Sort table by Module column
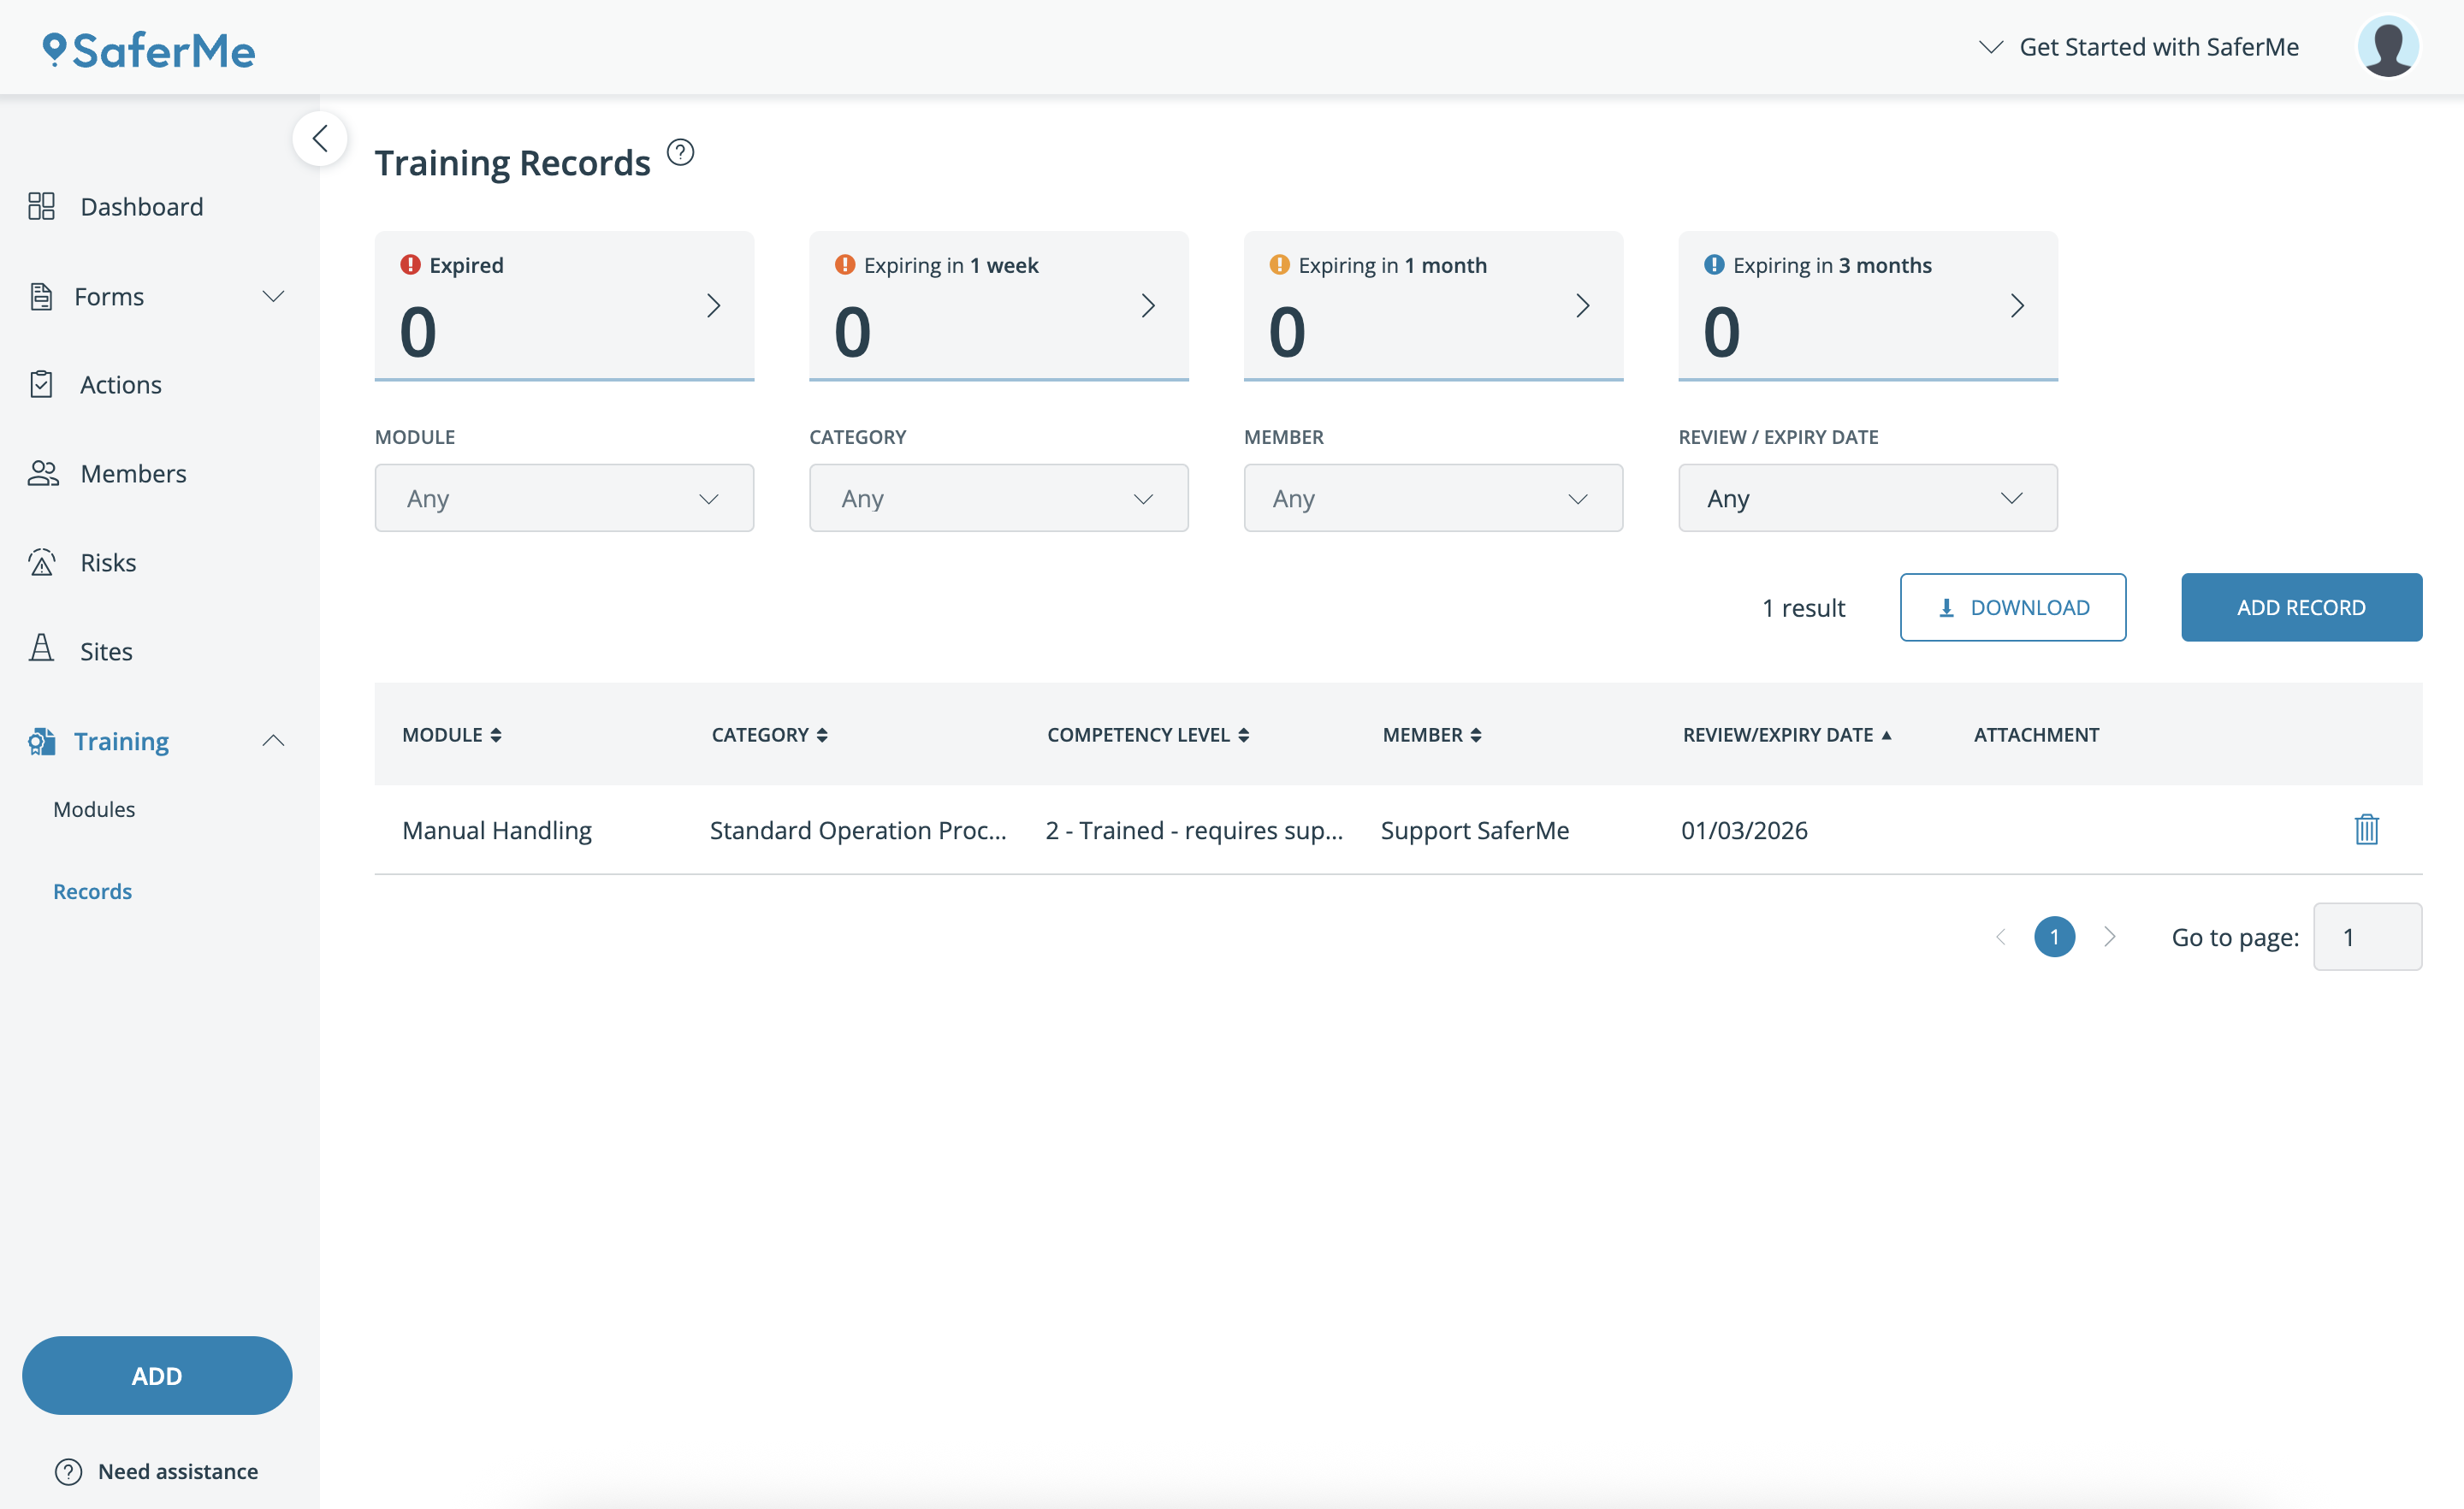 coord(451,735)
